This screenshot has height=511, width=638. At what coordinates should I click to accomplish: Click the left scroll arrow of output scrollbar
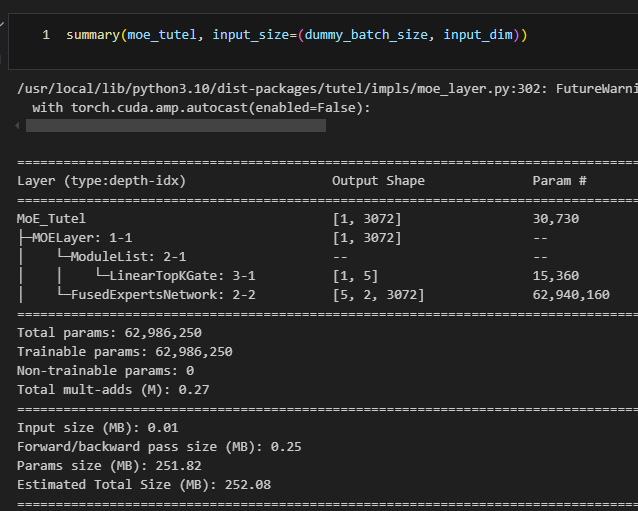click(x=17, y=126)
